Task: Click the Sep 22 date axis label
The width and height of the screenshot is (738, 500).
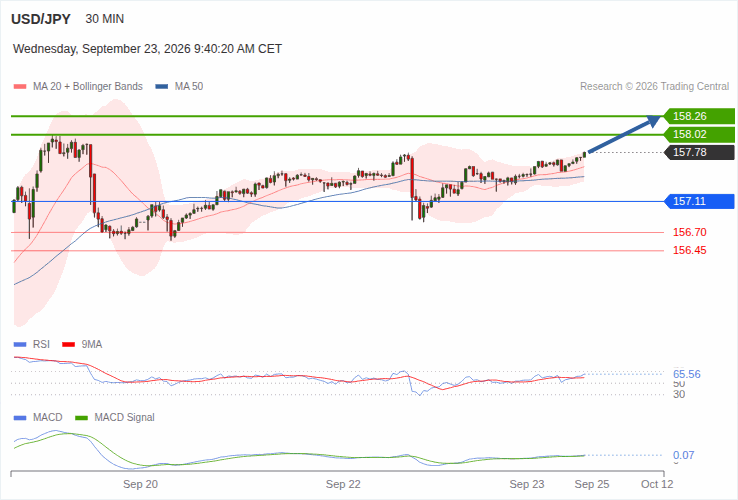Action: pos(343,484)
